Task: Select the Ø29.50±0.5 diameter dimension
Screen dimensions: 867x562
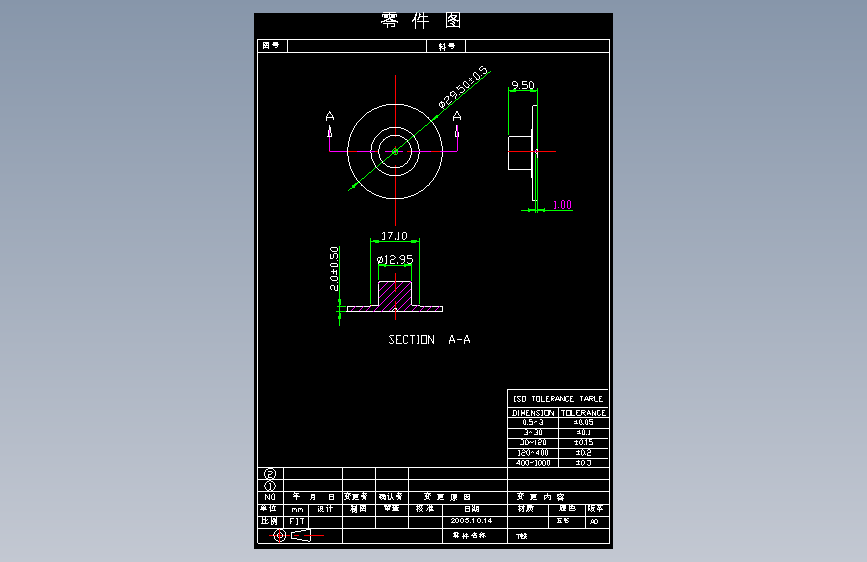Action: 463,87
